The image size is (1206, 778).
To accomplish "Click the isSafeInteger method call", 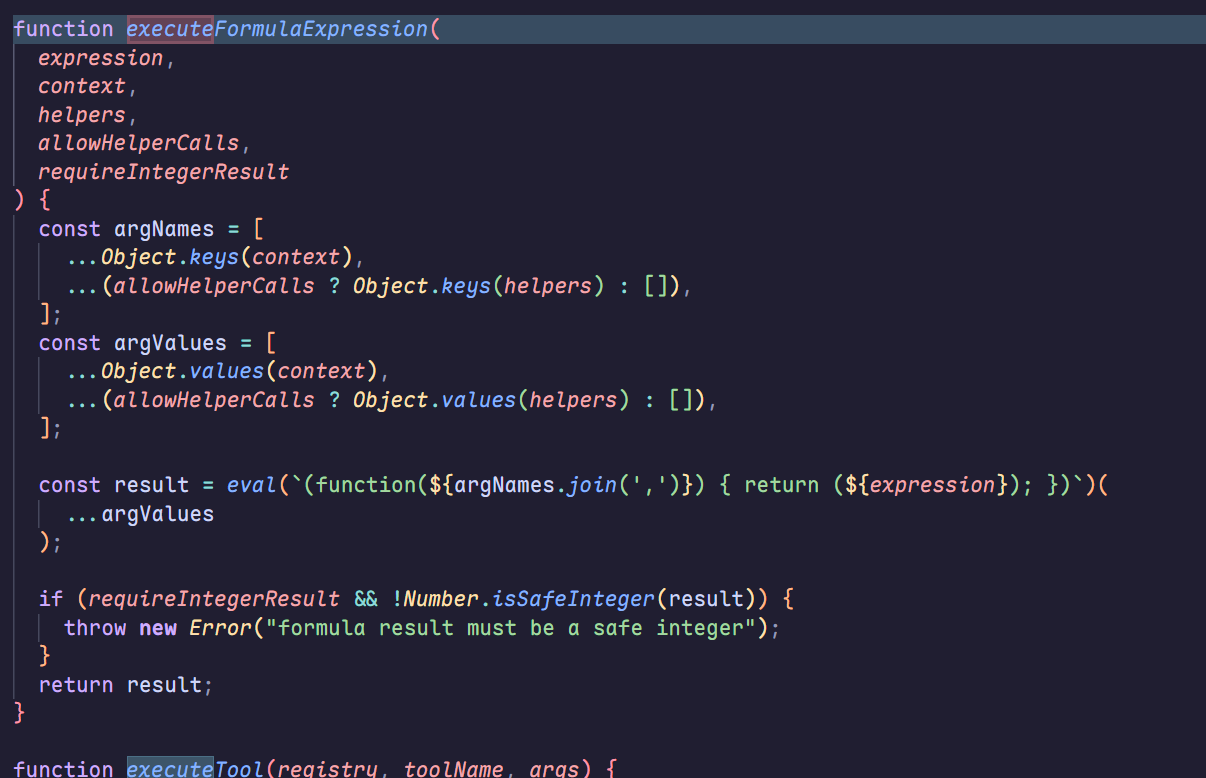I will point(573,599).
